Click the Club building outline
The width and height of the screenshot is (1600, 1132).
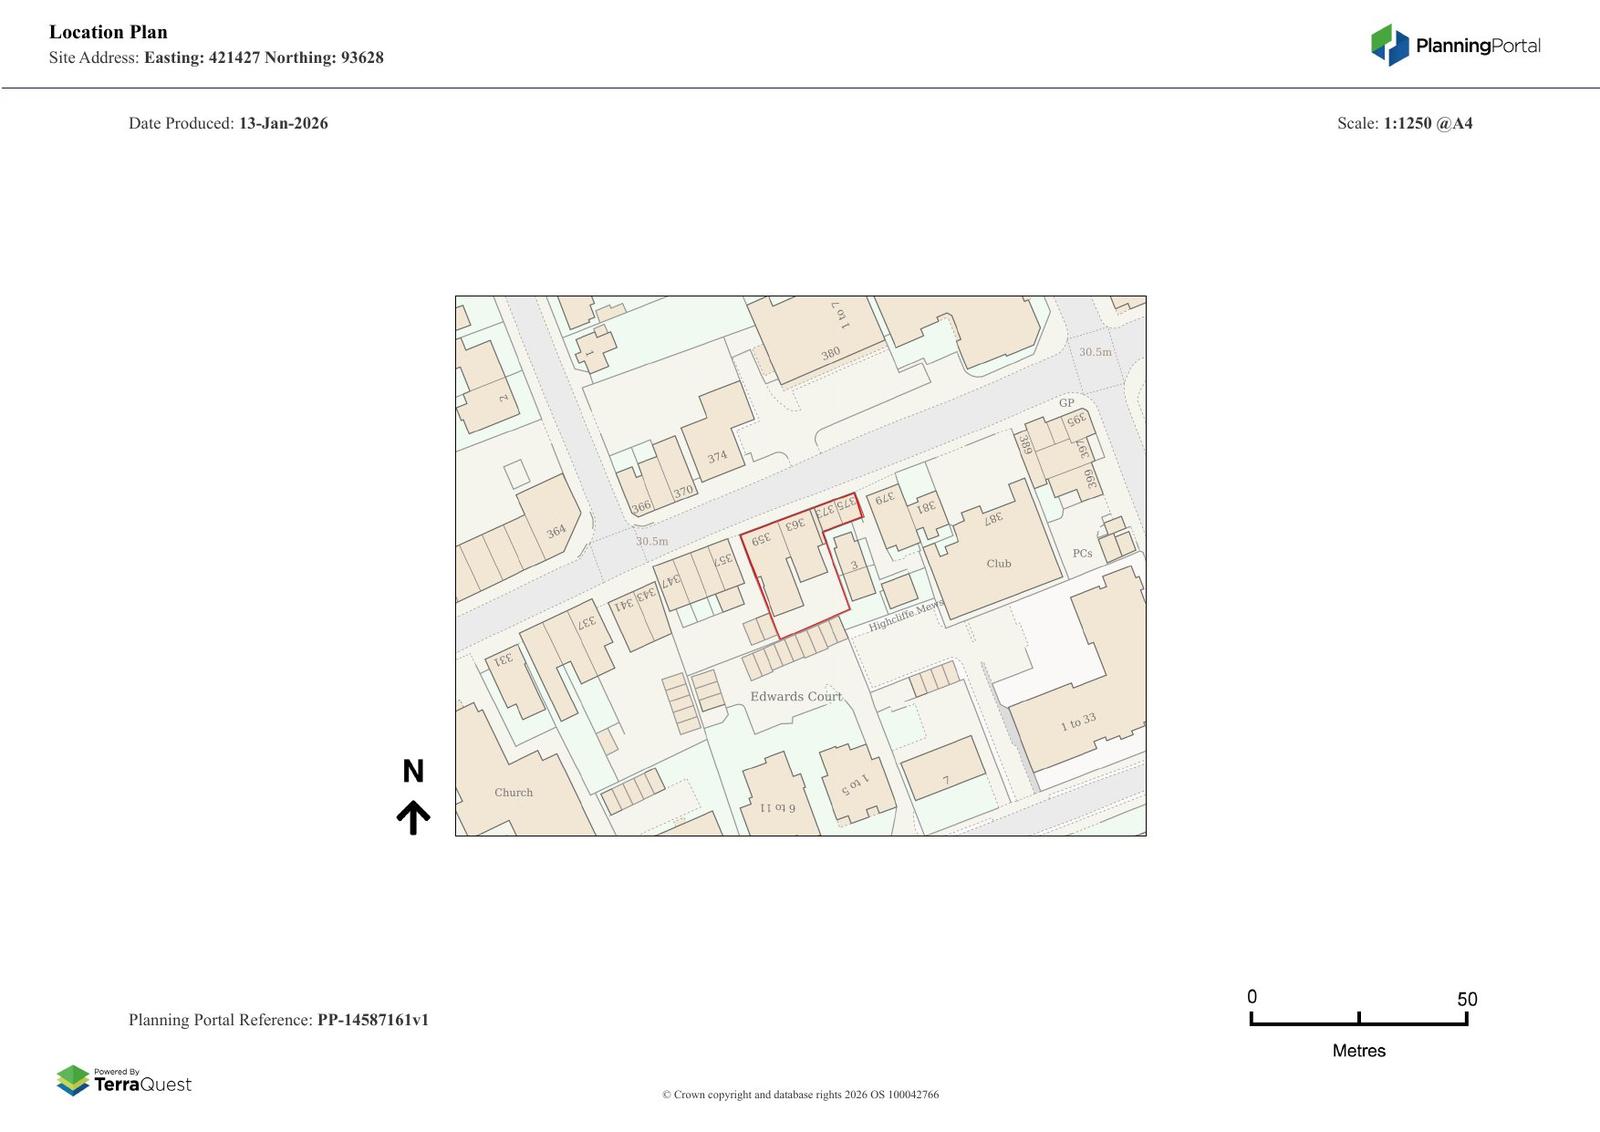point(997,563)
